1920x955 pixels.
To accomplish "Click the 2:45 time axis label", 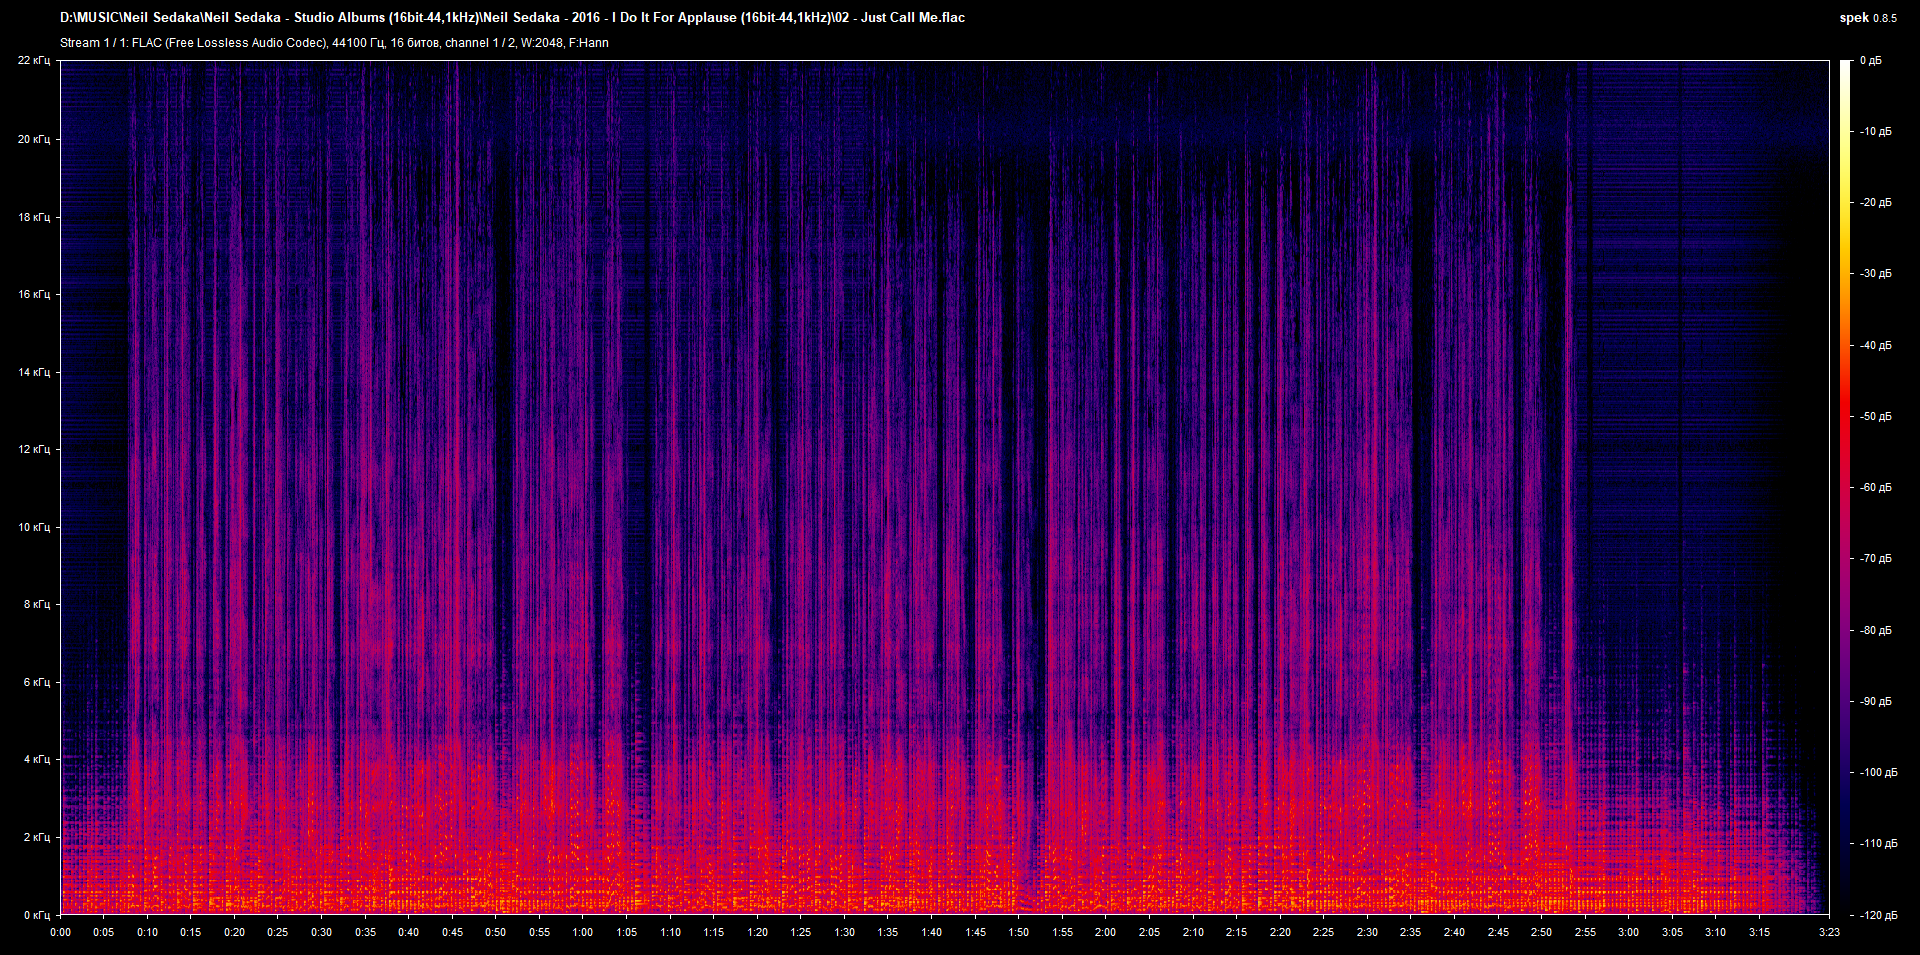I will pos(1498,932).
